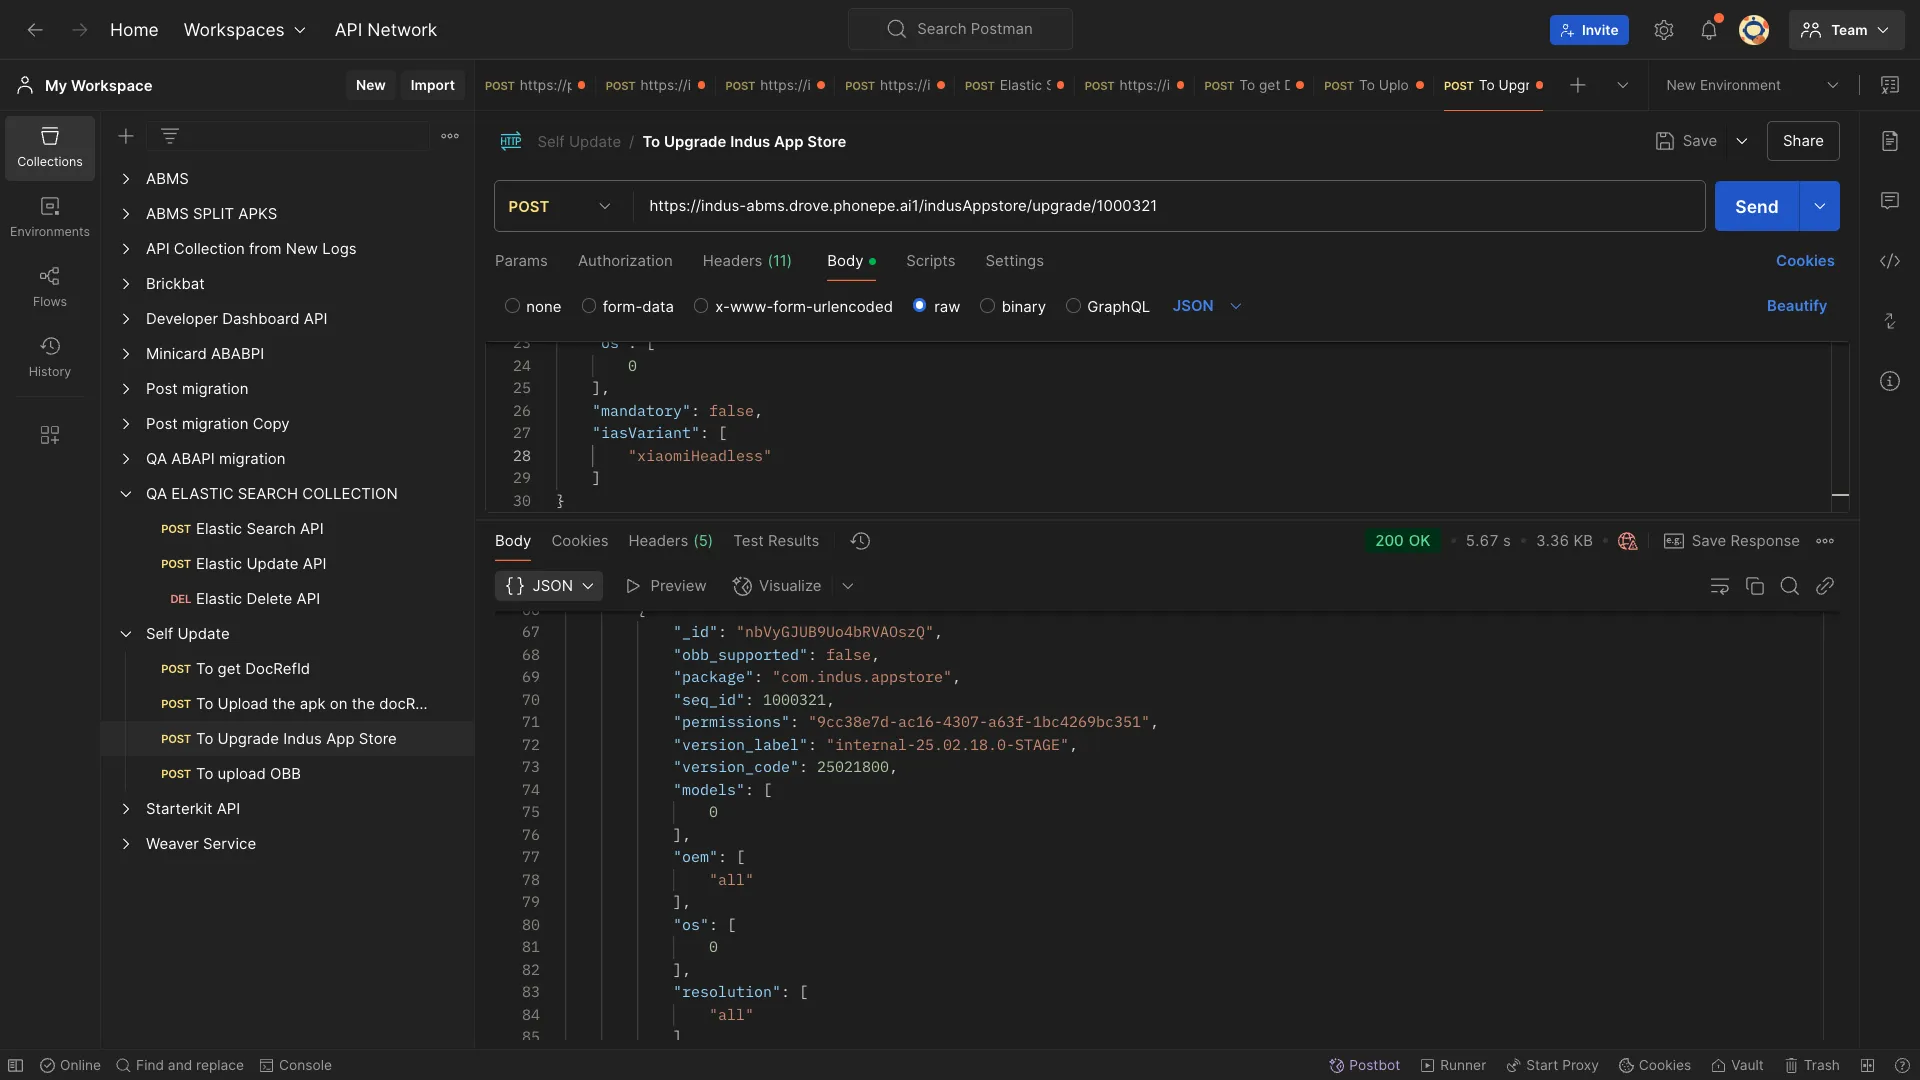Expand the ABMS collection
This screenshot has height=1080, width=1920.
pos(126,179)
